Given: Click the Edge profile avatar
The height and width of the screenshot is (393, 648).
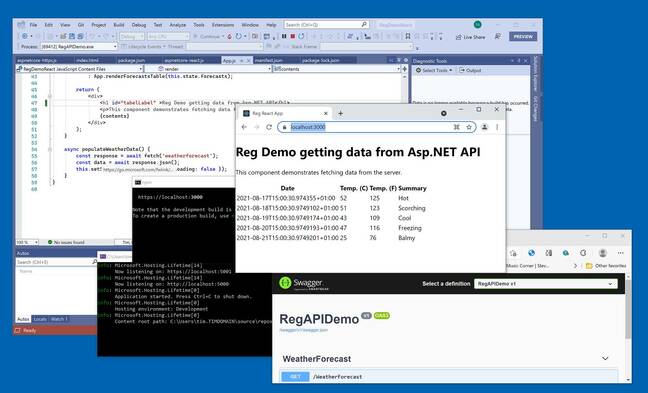Looking at the screenshot, I should [603, 253].
